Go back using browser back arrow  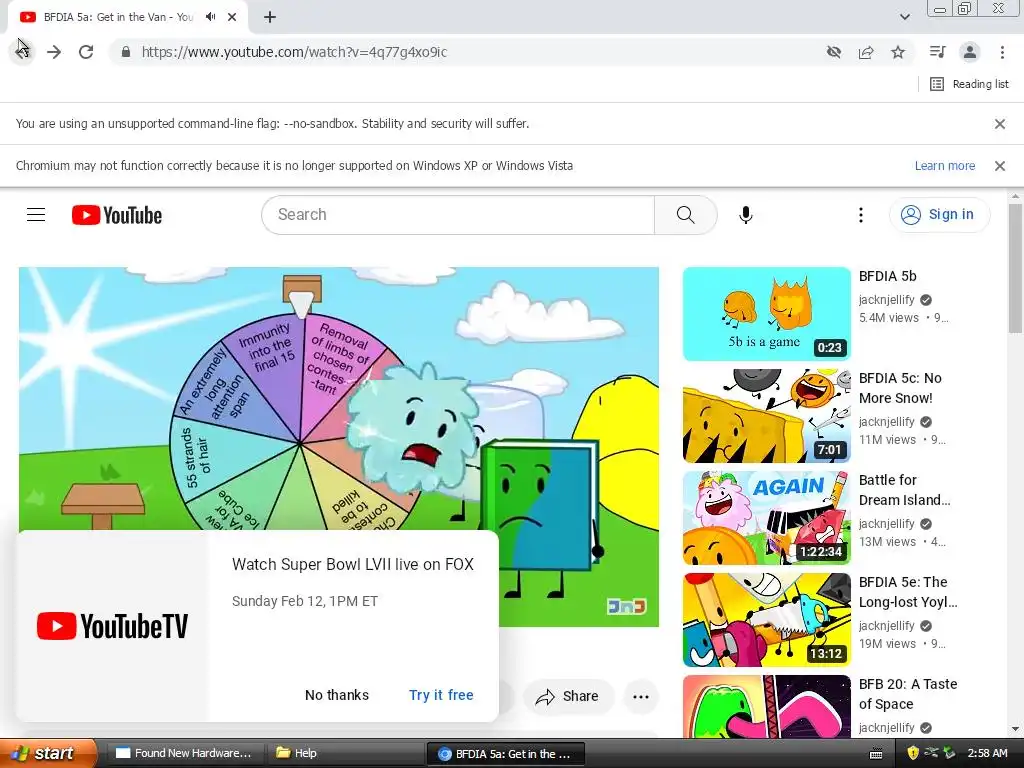[23, 52]
